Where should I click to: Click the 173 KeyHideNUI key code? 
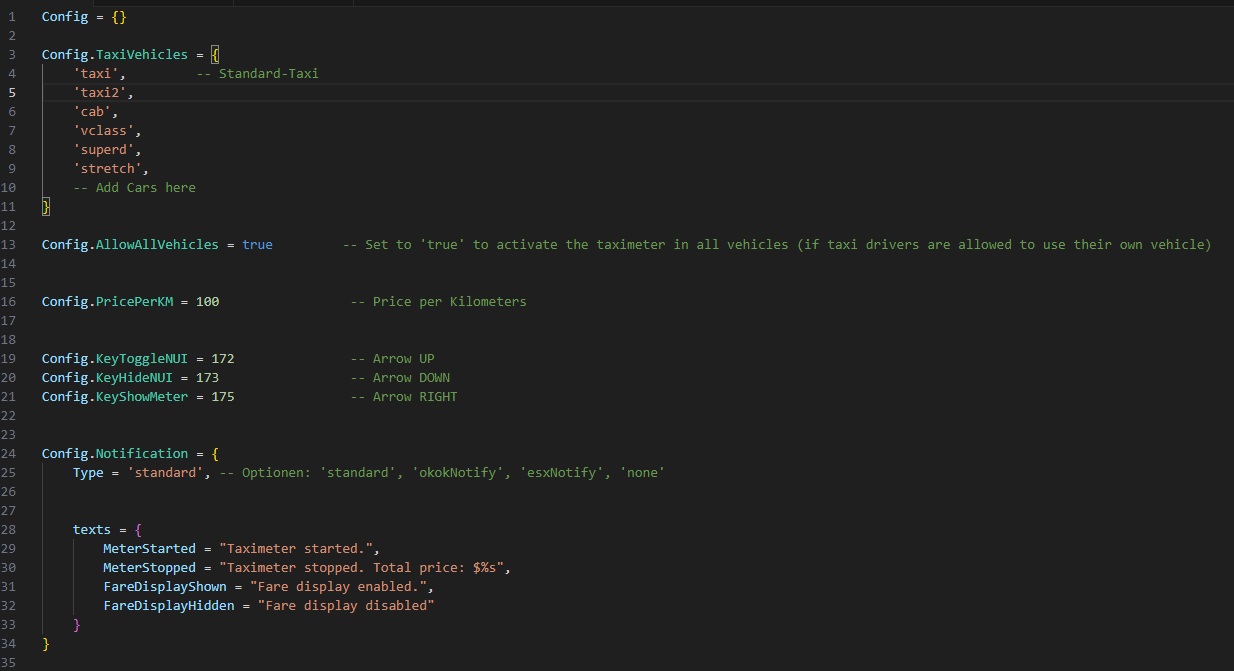click(208, 378)
